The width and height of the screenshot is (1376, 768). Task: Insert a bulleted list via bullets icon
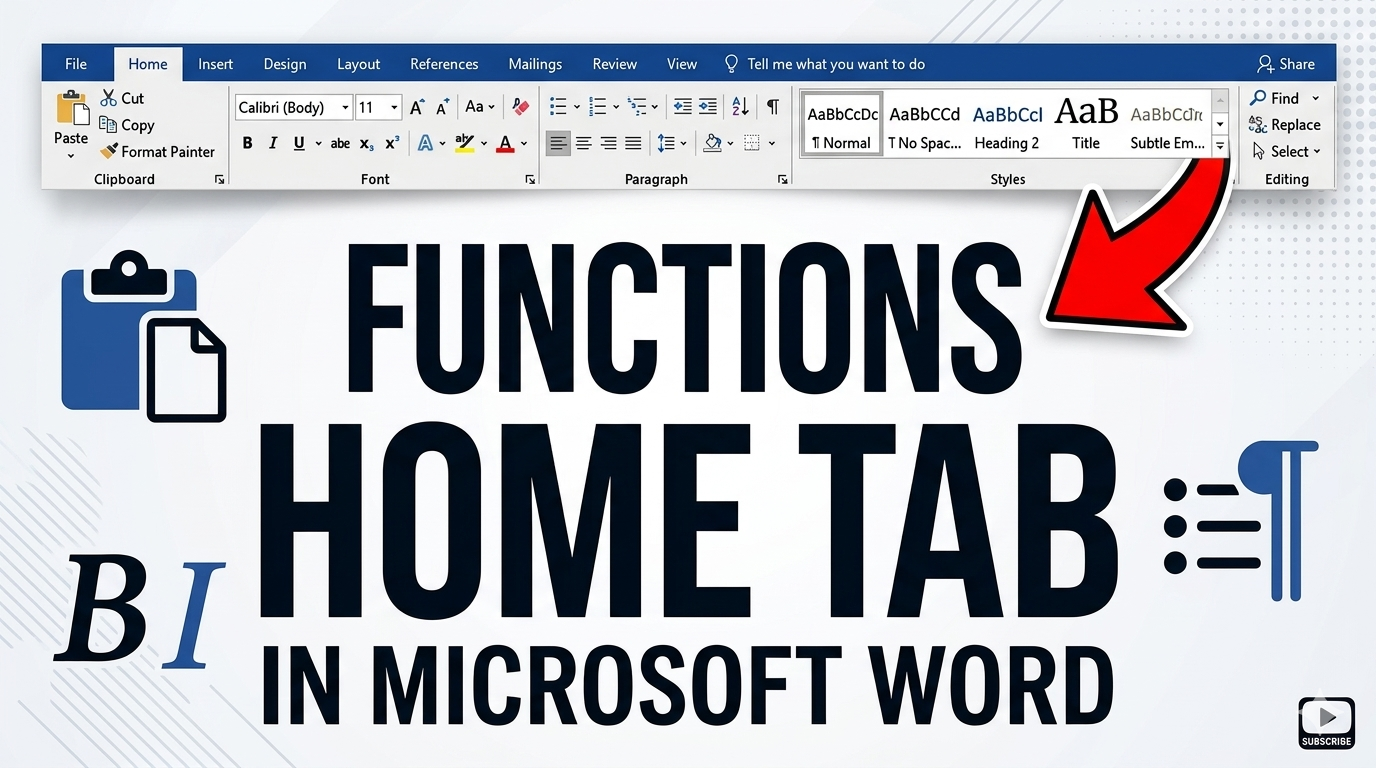(558, 107)
